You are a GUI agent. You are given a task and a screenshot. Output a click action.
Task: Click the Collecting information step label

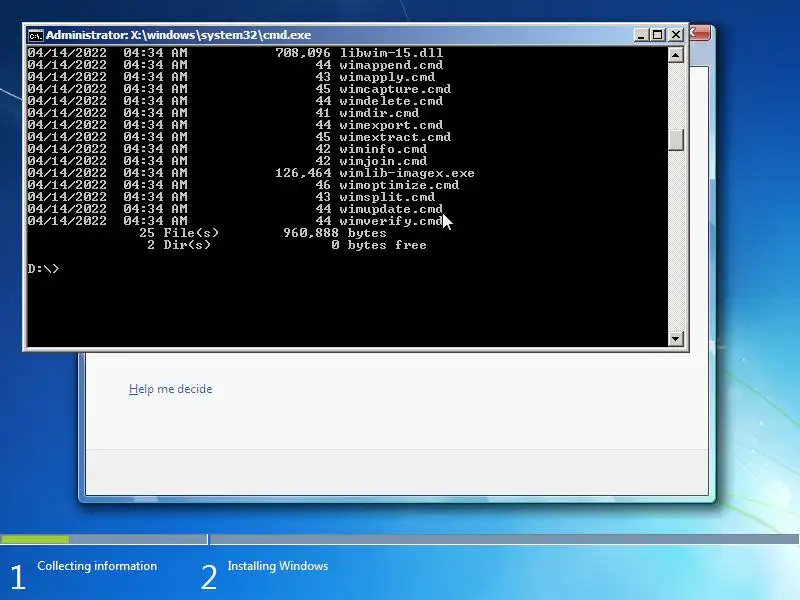coord(97,566)
